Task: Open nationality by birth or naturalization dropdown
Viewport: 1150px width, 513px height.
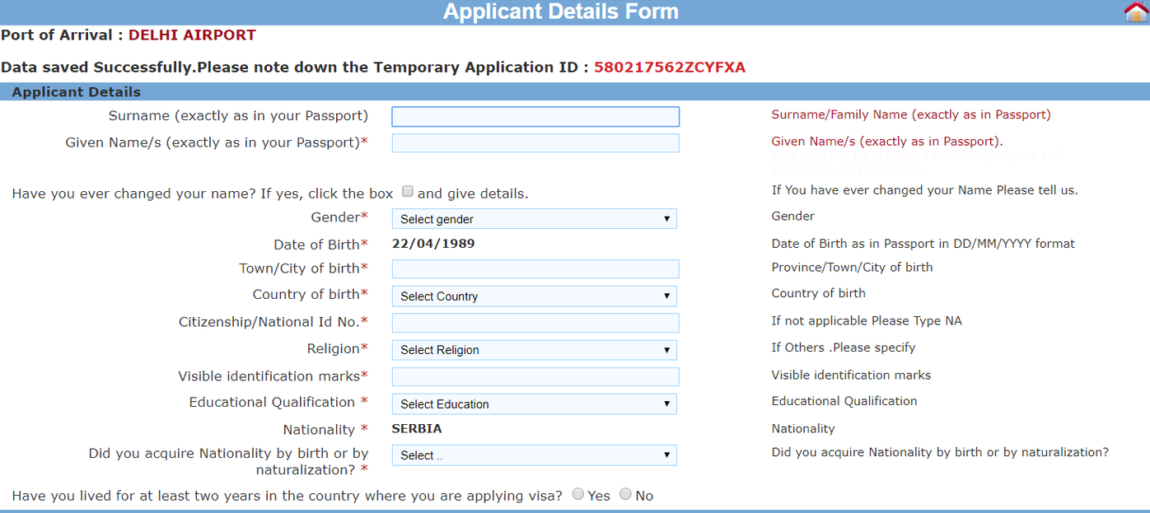Action: [534, 455]
